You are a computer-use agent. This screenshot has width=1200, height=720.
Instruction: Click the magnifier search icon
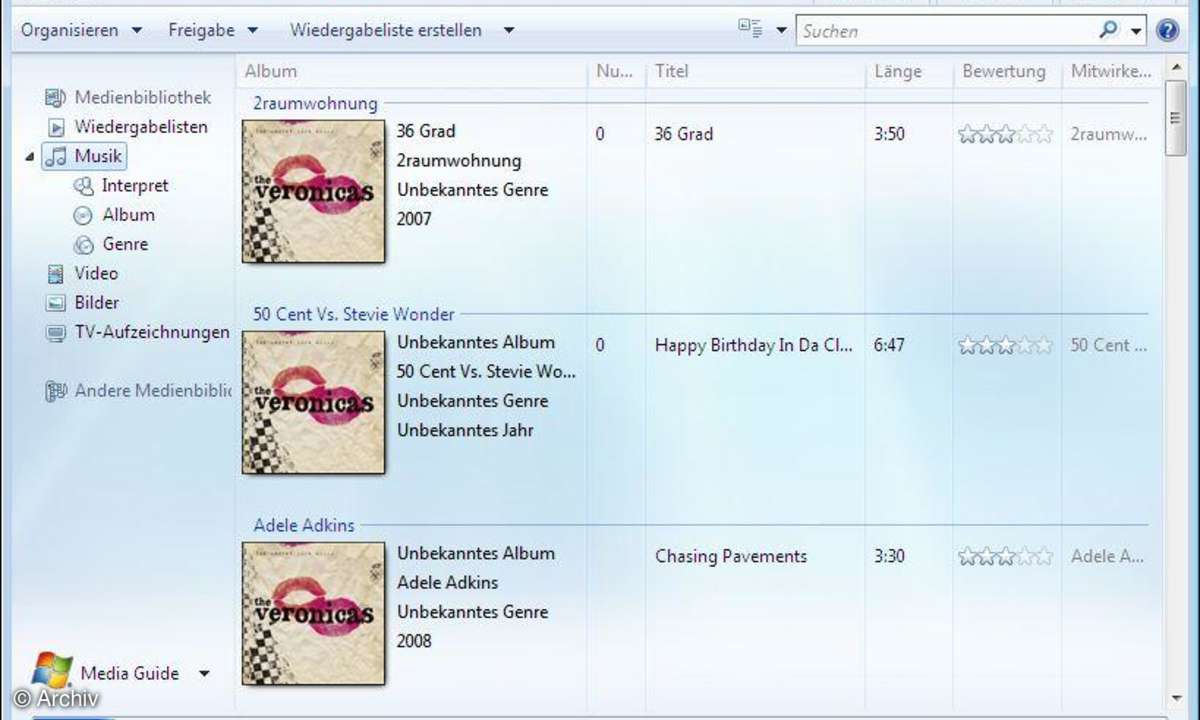(x=1108, y=30)
